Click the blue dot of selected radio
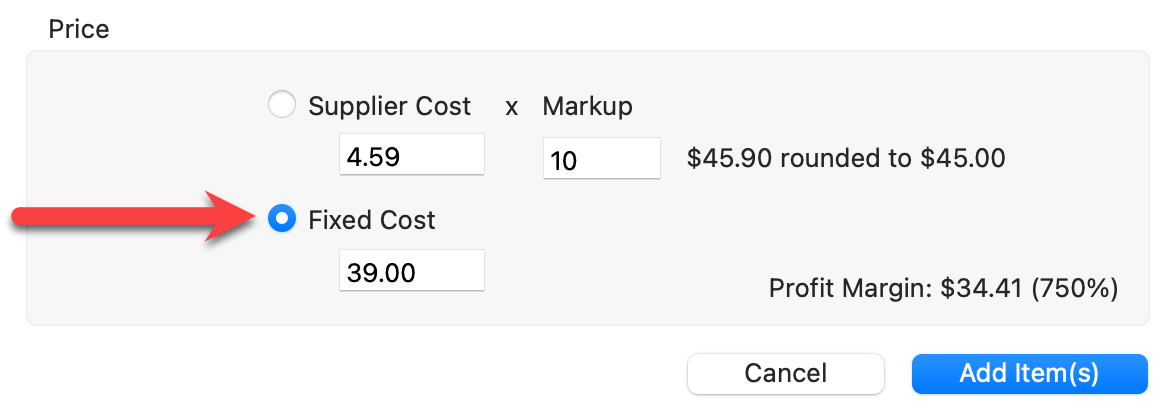Screen dimensions: 1176x418 [283, 219]
